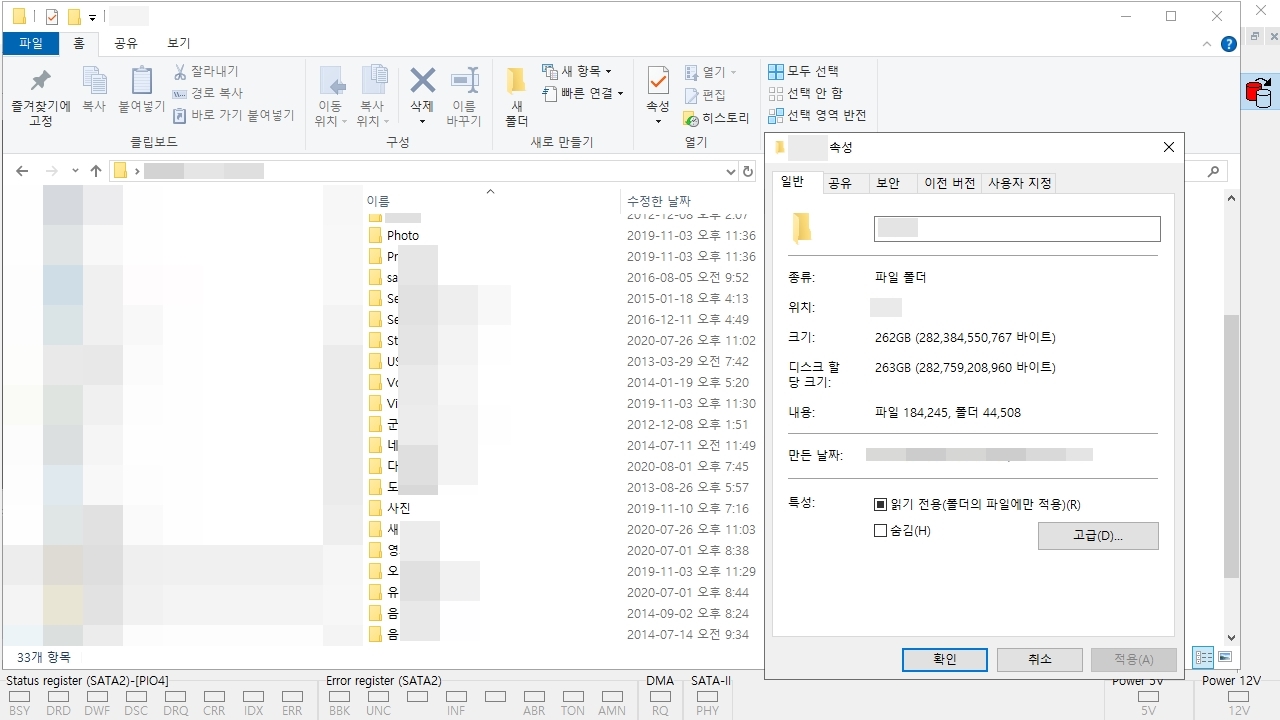The image size is (1280, 720).
Task: Click 선택 영역 반전 to invert selection
Action: point(817,116)
